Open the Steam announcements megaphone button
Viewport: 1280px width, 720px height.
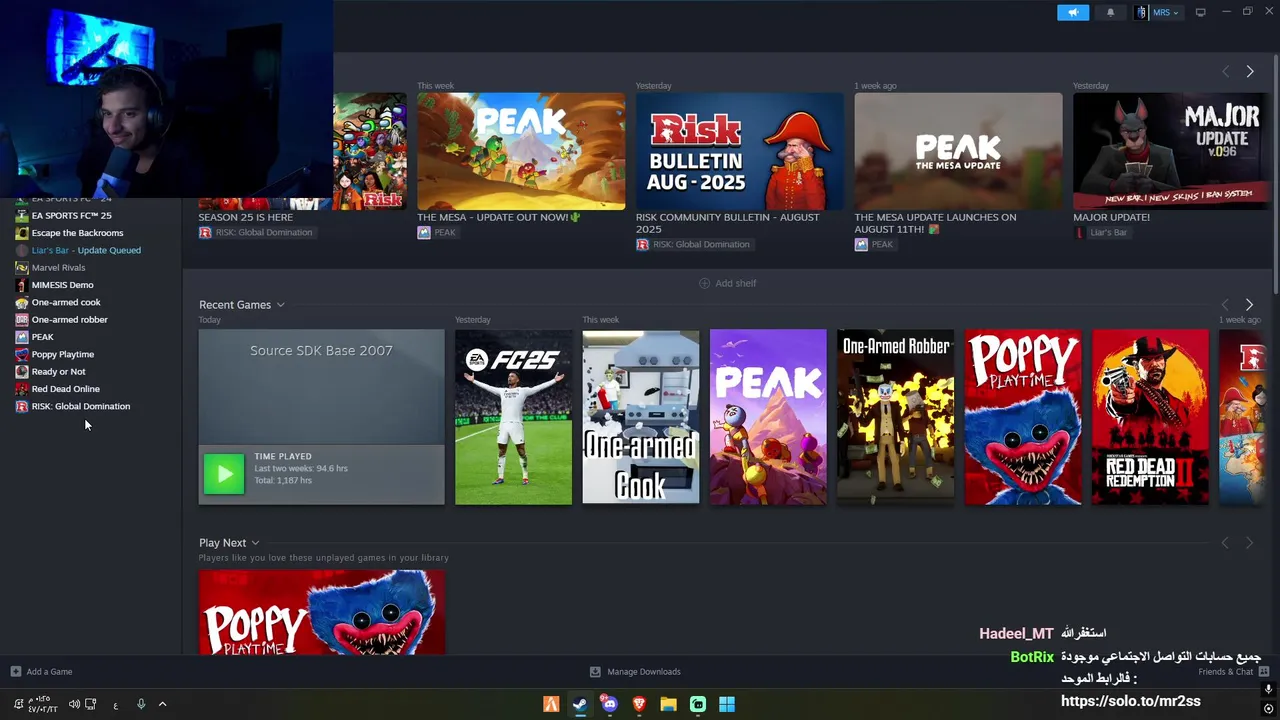[1073, 12]
